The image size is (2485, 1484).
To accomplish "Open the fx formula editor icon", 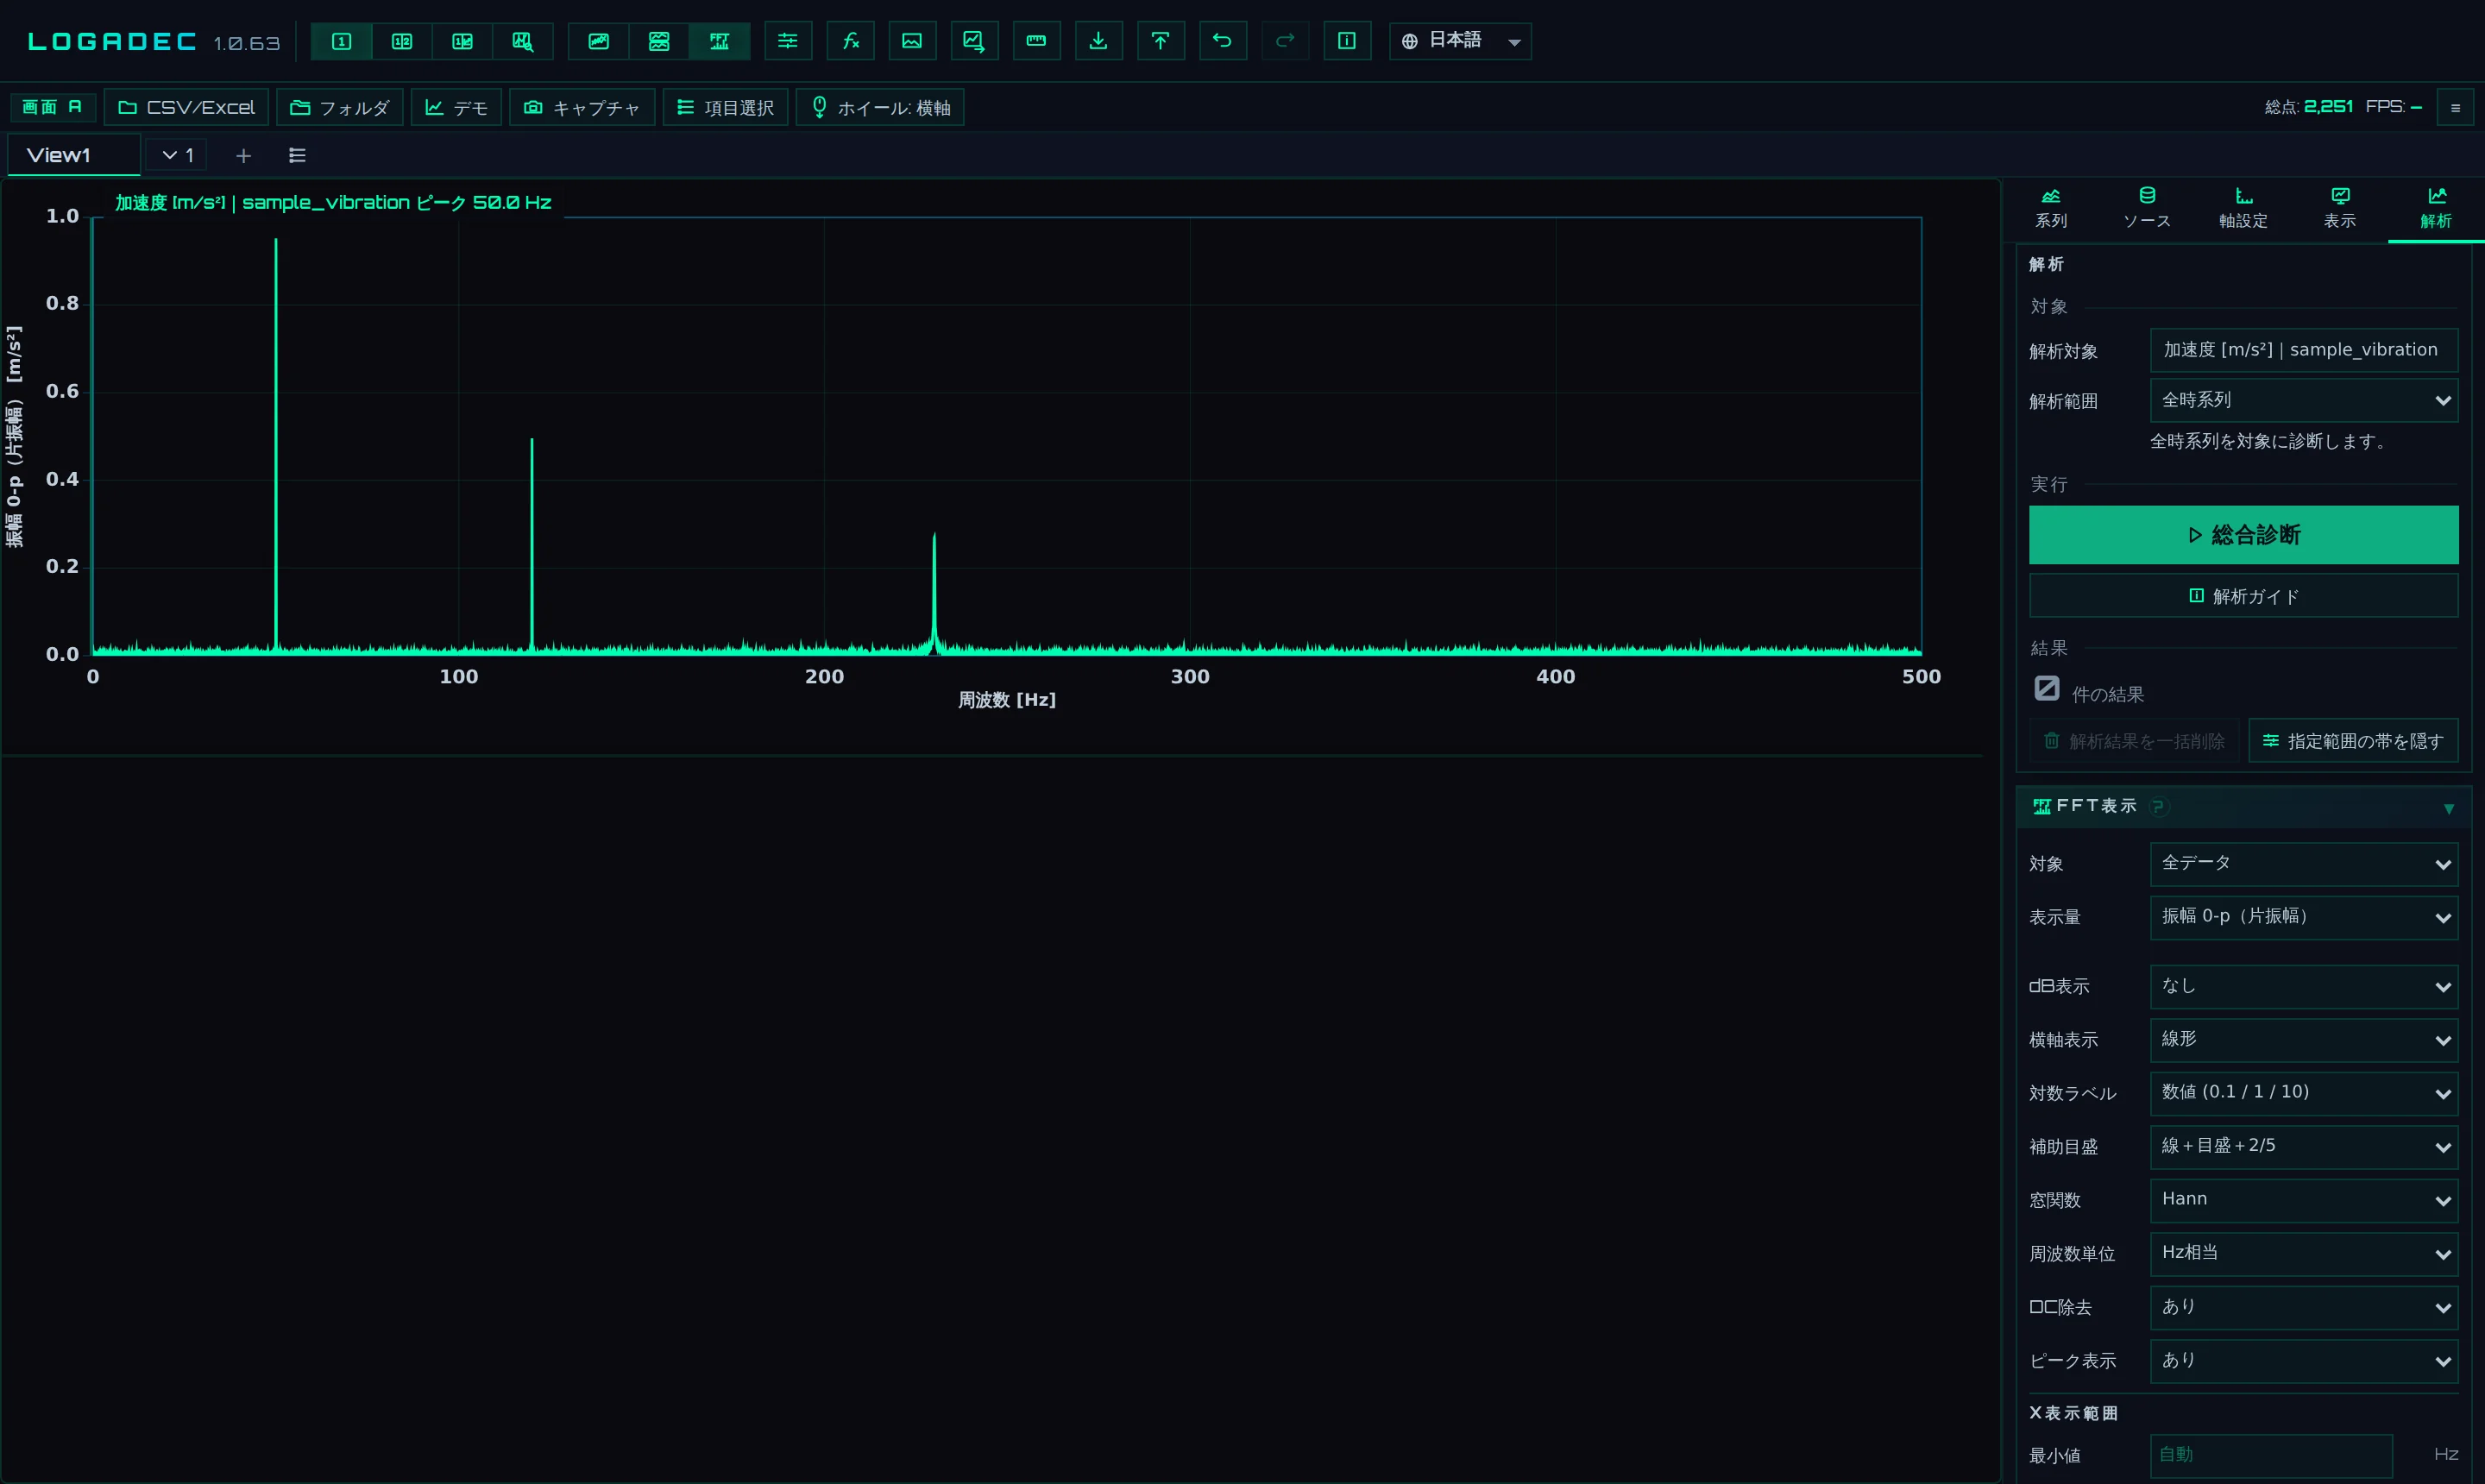I will 850,41.
